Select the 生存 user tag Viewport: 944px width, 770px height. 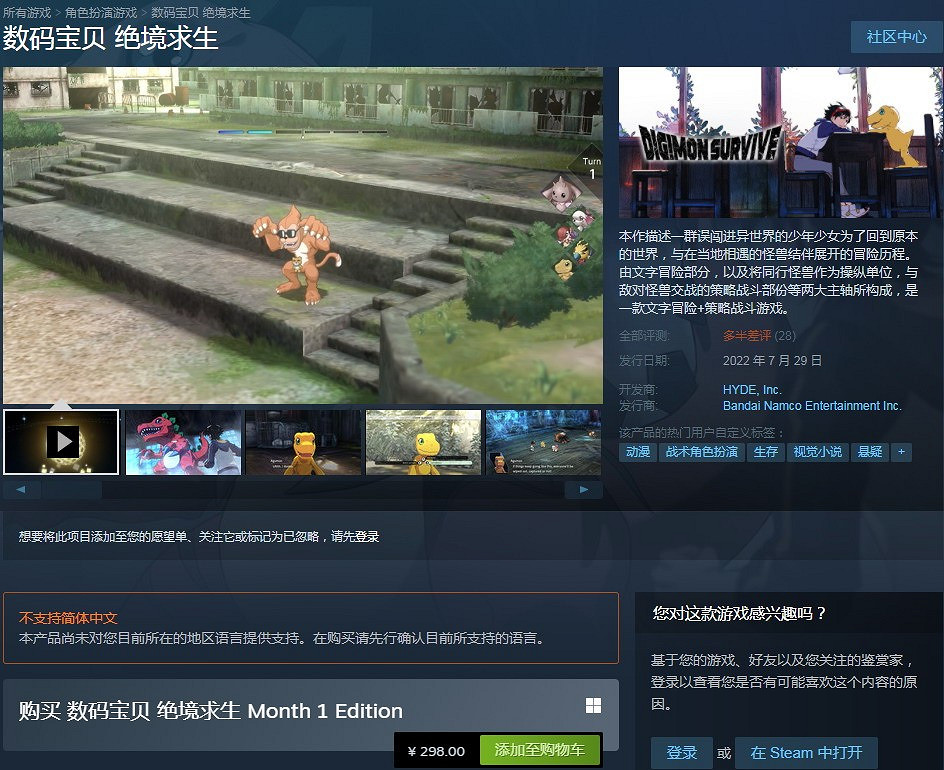[767, 452]
